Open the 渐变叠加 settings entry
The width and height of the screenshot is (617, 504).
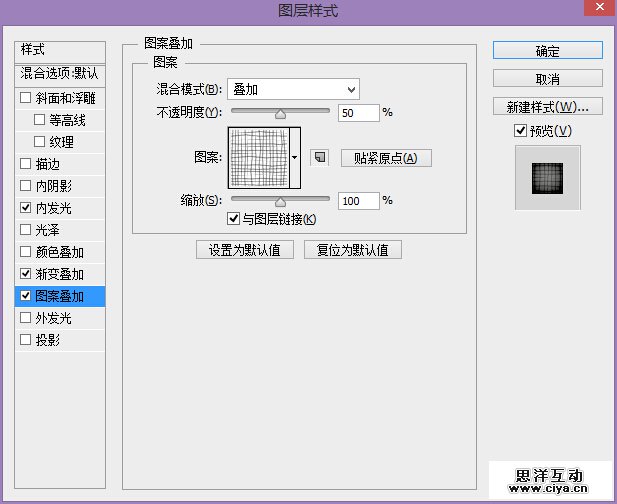tap(60, 274)
